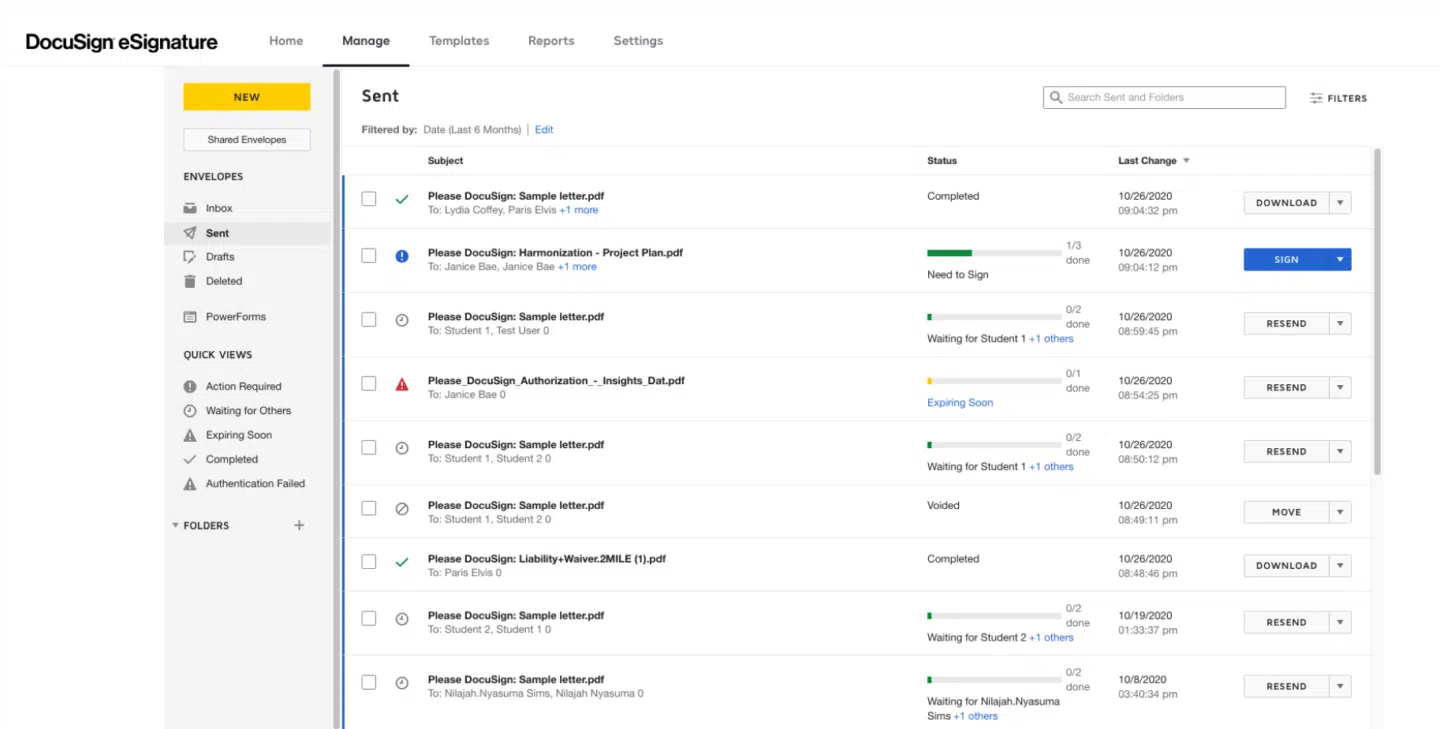Select the Action Required alert icon
The image size is (1440, 729).
click(190, 386)
